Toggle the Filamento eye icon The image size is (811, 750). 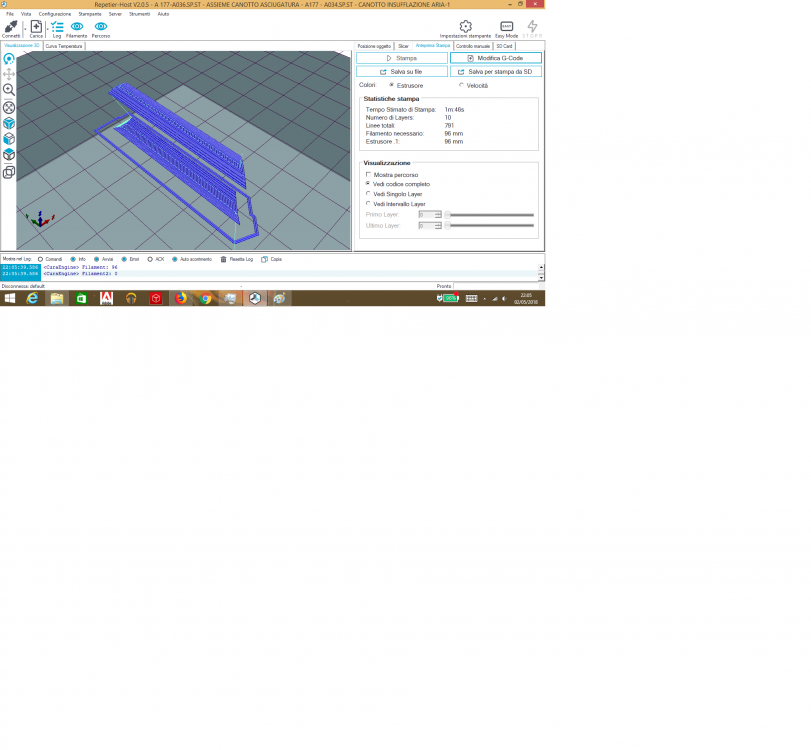(x=77, y=26)
